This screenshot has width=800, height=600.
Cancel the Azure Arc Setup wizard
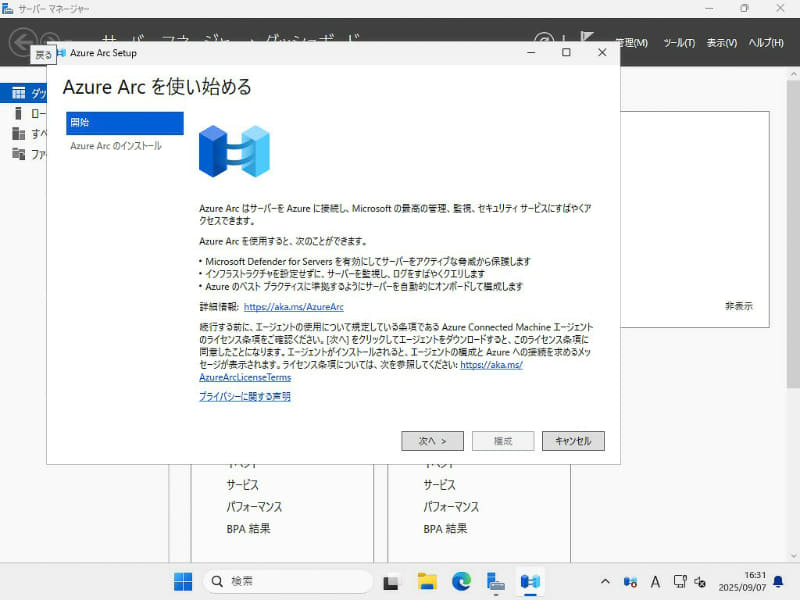(573, 440)
